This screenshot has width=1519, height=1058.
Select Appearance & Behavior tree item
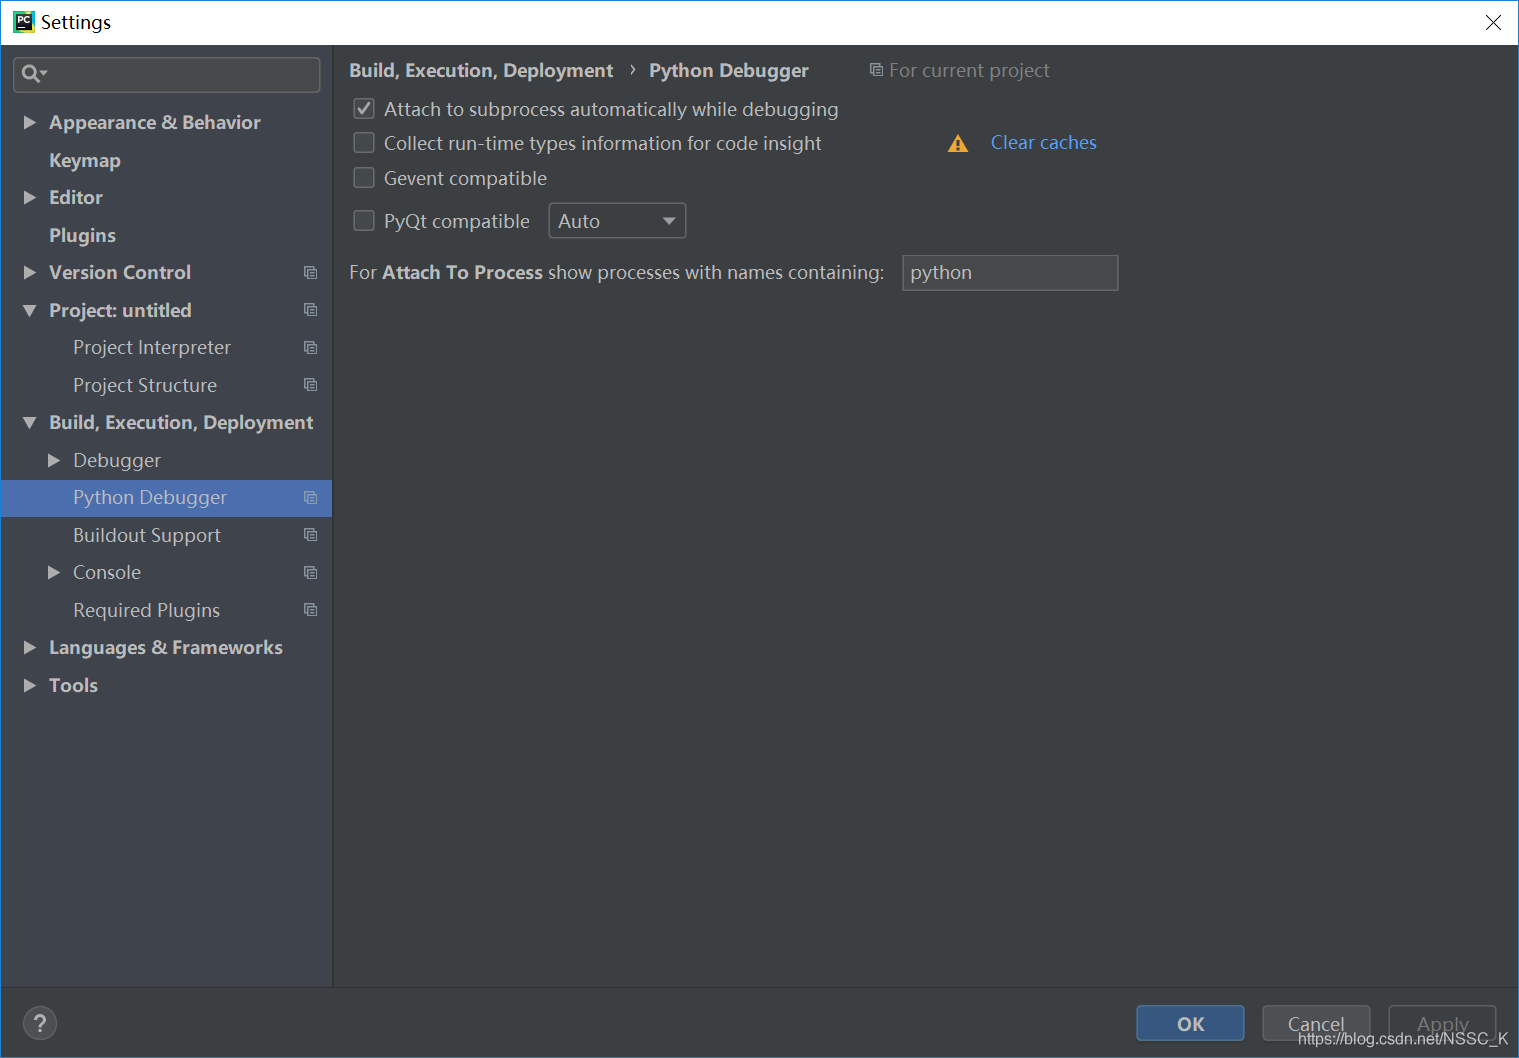click(155, 122)
